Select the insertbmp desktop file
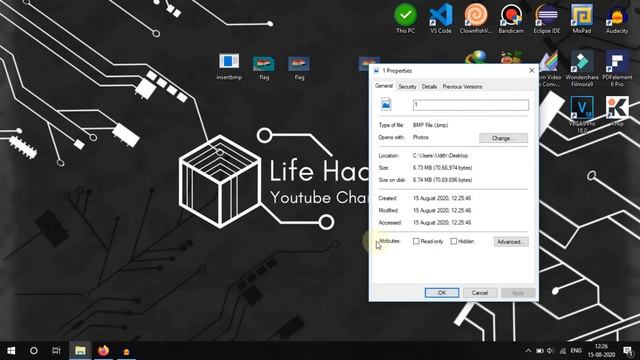640x360 pixels. pos(229,66)
